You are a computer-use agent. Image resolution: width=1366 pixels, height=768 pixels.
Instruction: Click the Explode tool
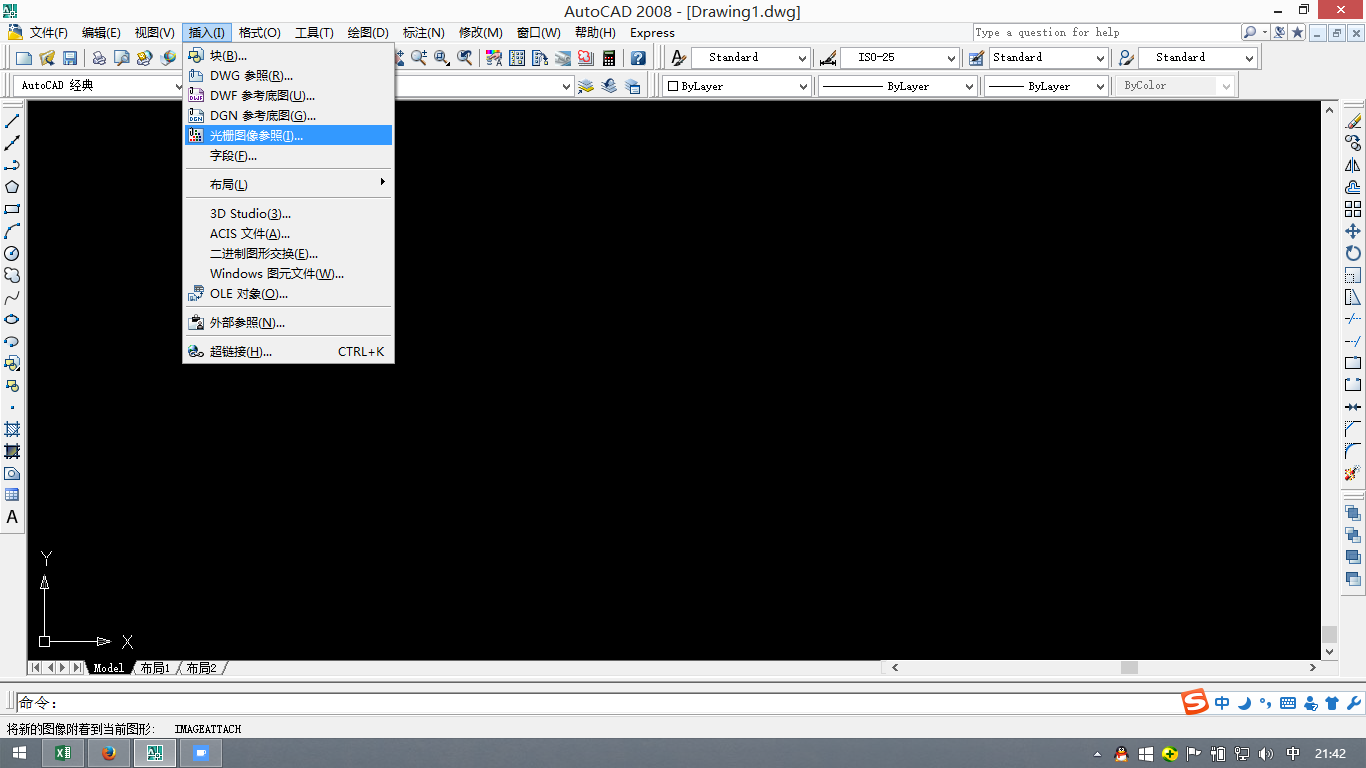1353,473
